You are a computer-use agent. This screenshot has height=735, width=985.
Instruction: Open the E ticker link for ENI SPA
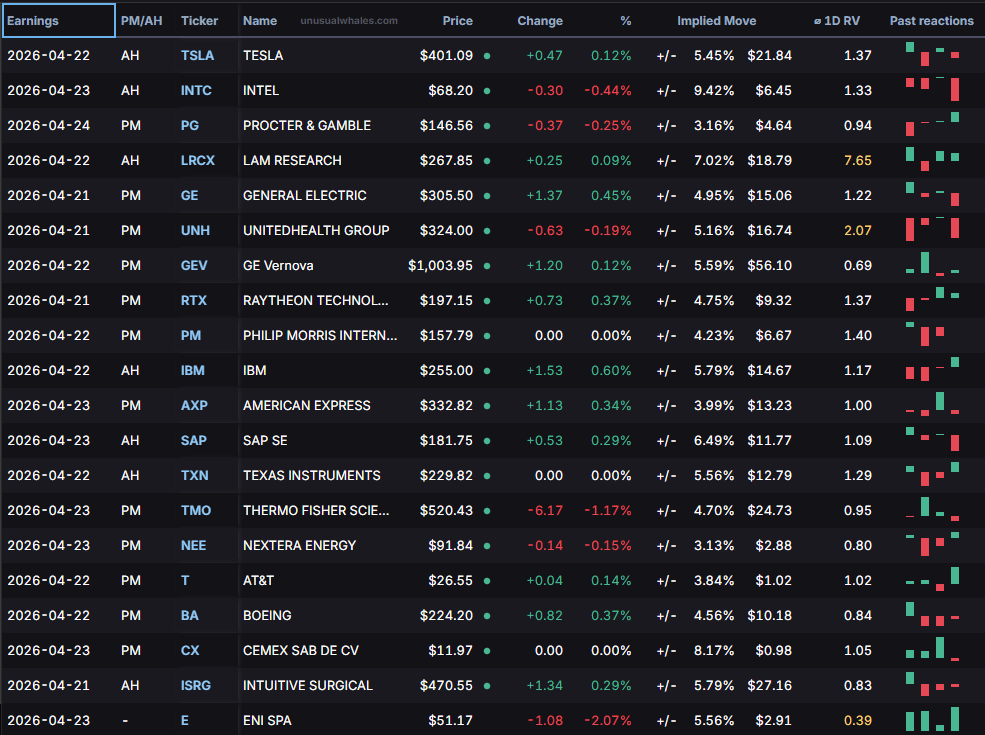(185, 721)
